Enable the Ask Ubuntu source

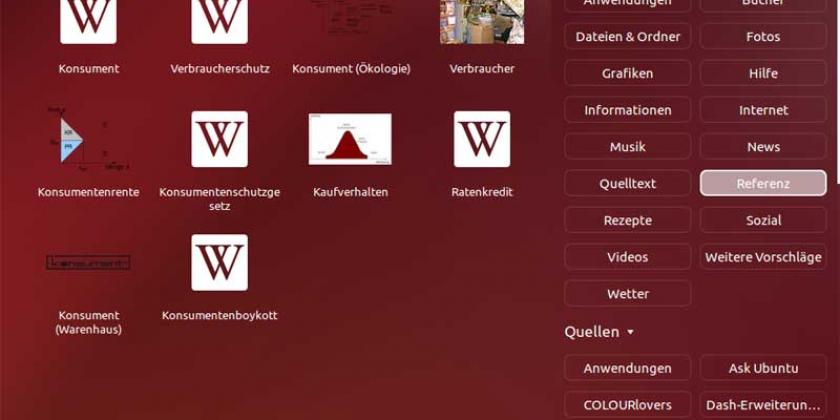tap(763, 368)
